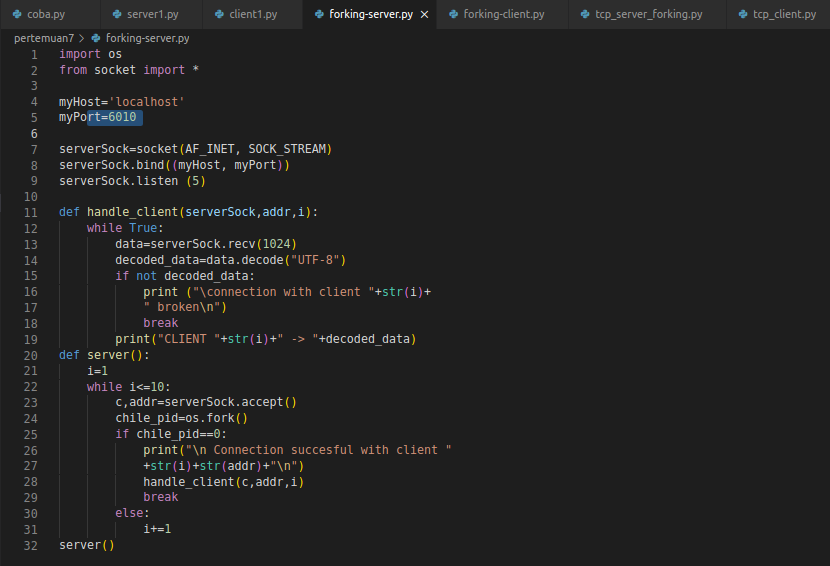Click decoded_data=data.decode("UTF-8") line
Screen dimensions: 830x566
point(231,259)
